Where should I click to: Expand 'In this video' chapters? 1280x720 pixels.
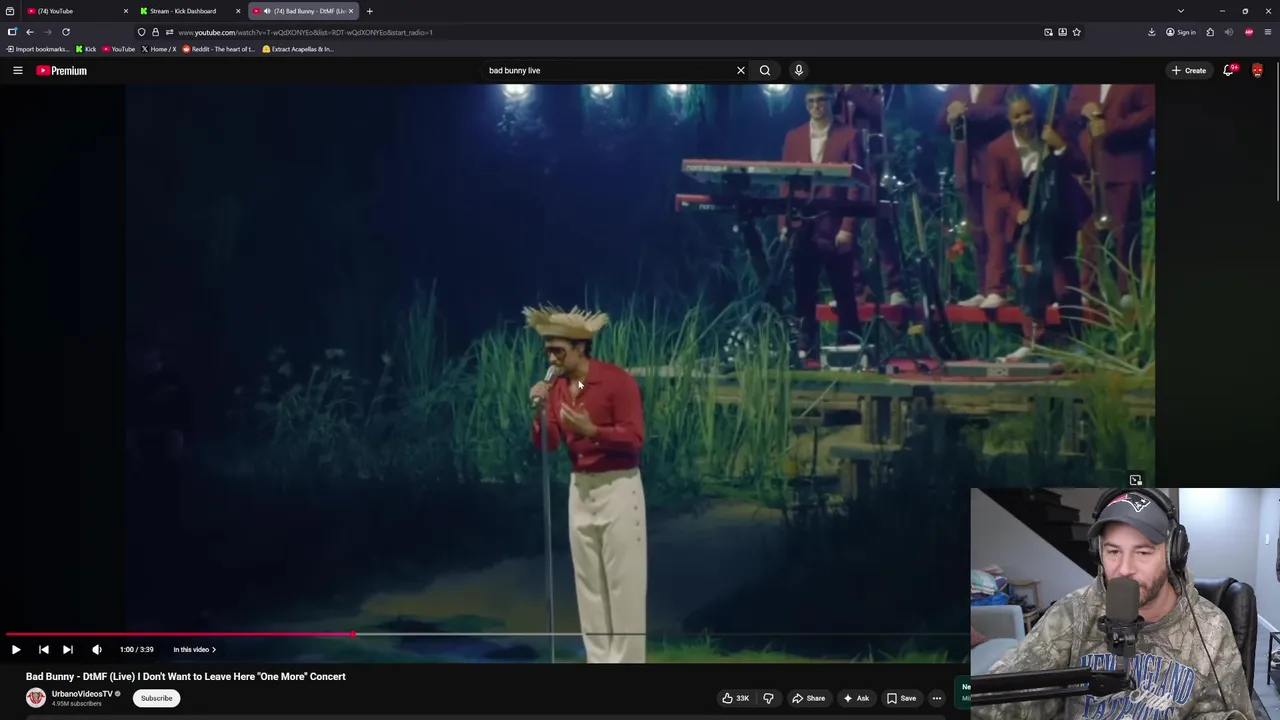[x=194, y=650]
